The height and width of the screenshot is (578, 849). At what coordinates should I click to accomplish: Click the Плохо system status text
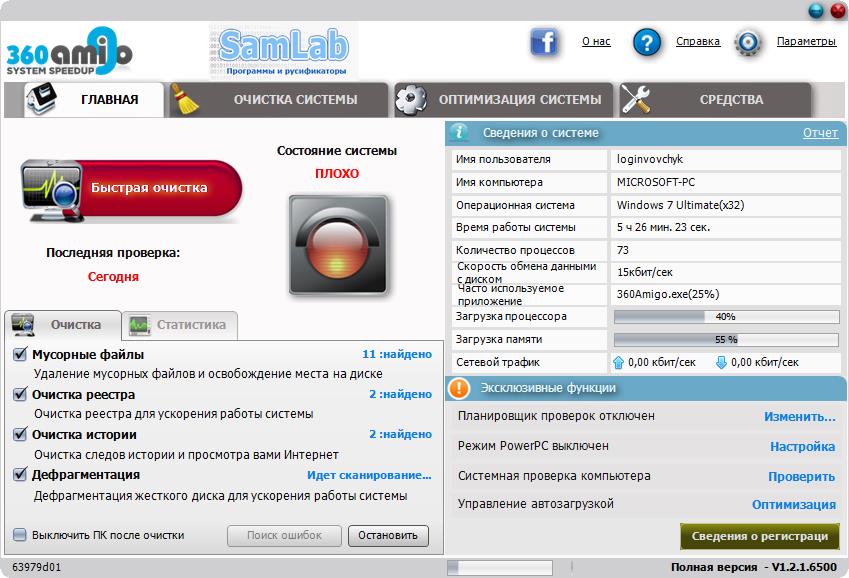[337, 173]
